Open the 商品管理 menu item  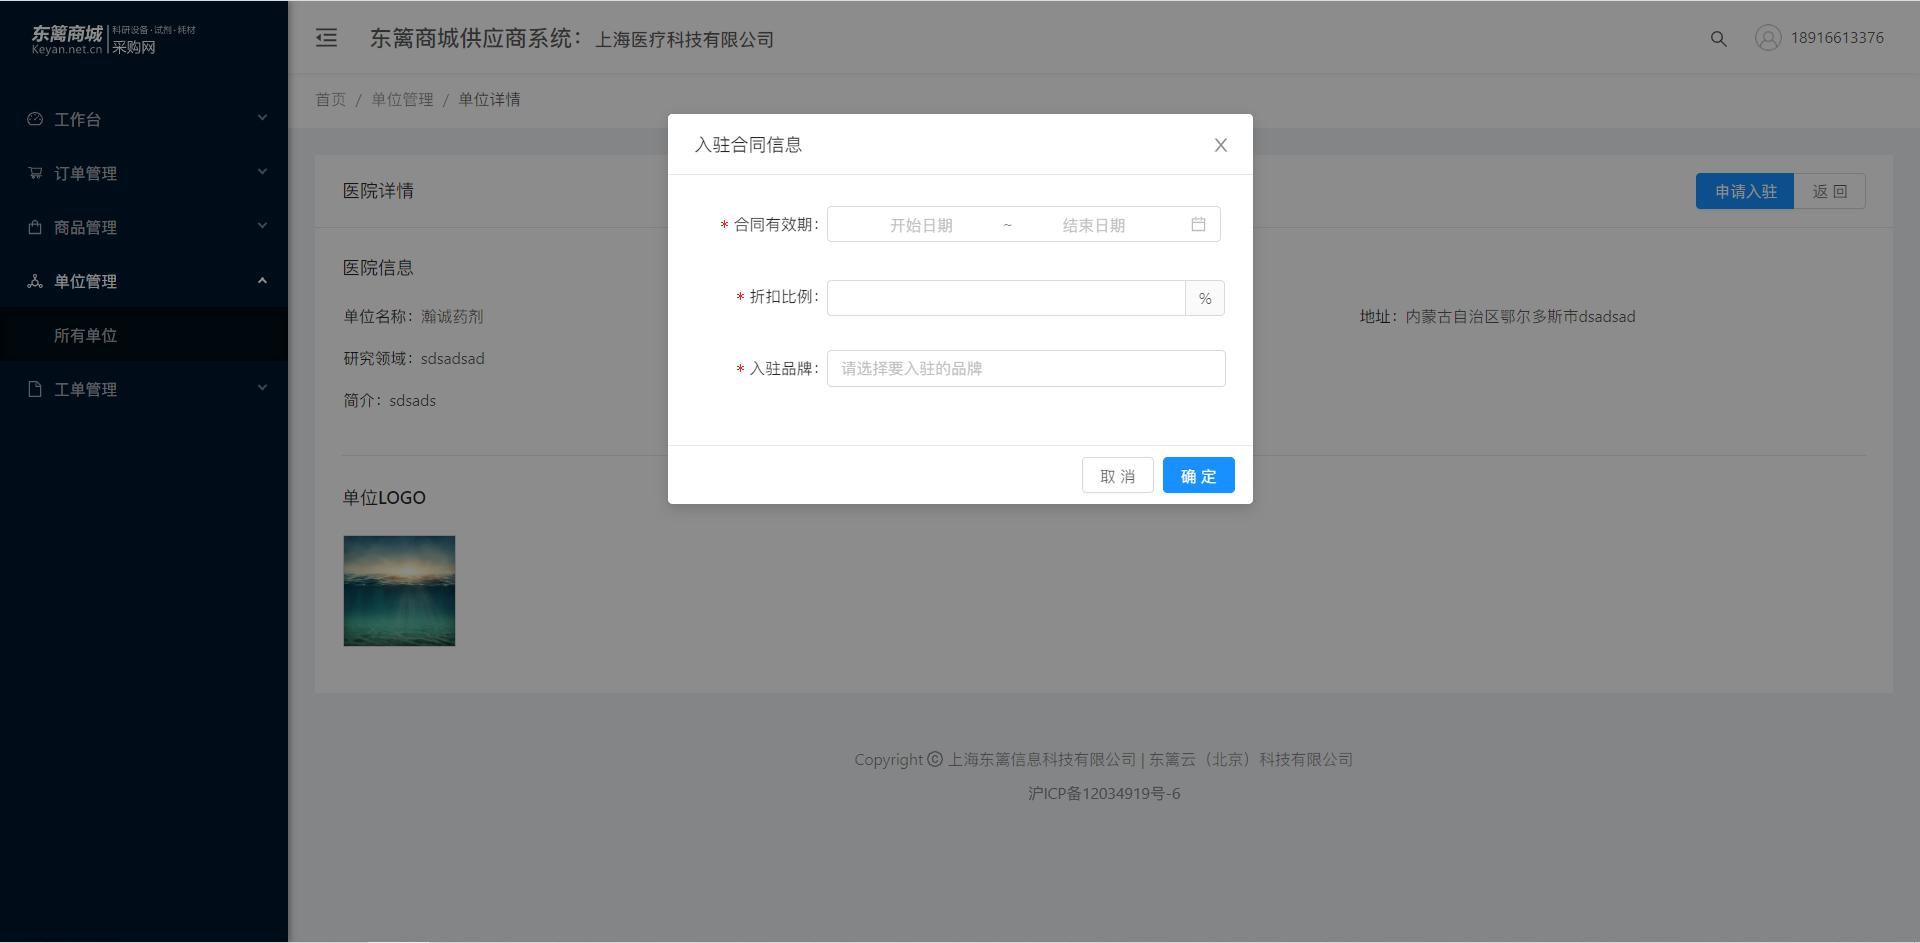coord(144,227)
